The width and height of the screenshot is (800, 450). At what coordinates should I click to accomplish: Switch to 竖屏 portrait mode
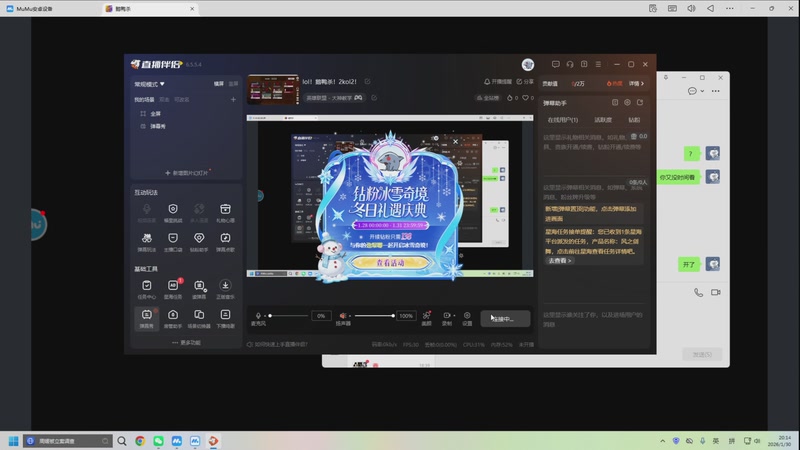233,84
